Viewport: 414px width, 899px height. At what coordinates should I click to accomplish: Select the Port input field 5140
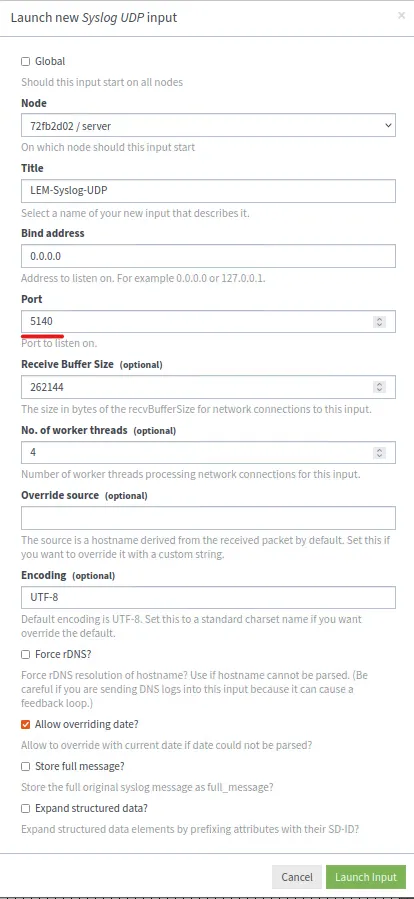208,322
